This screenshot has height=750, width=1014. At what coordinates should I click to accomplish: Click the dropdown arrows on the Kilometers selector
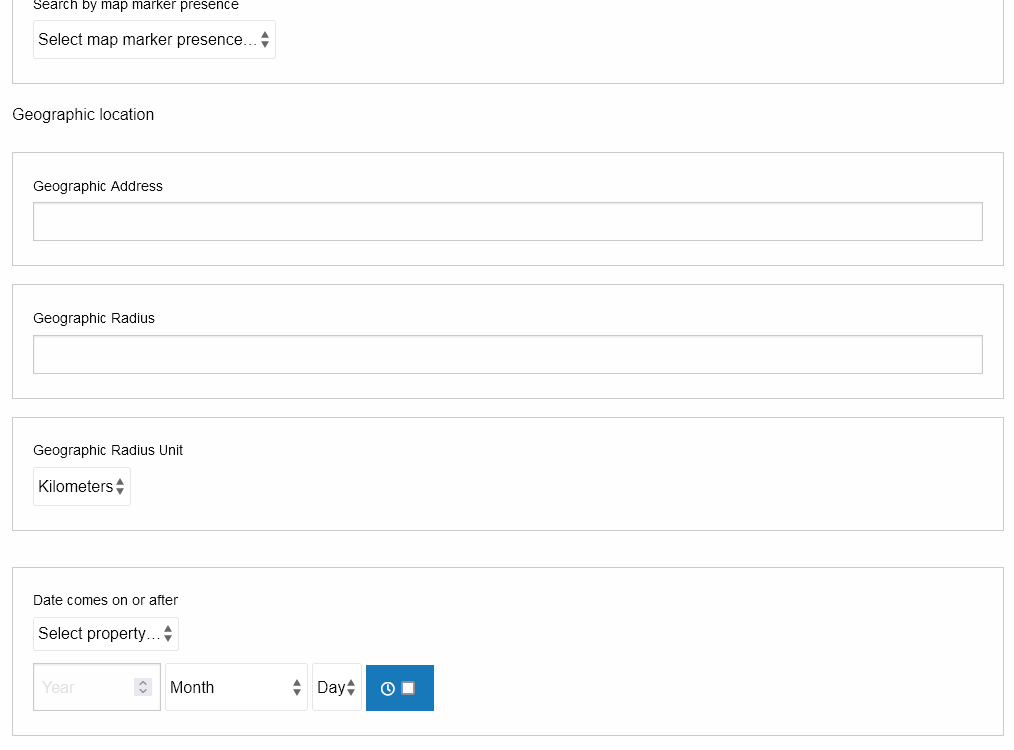click(122, 486)
